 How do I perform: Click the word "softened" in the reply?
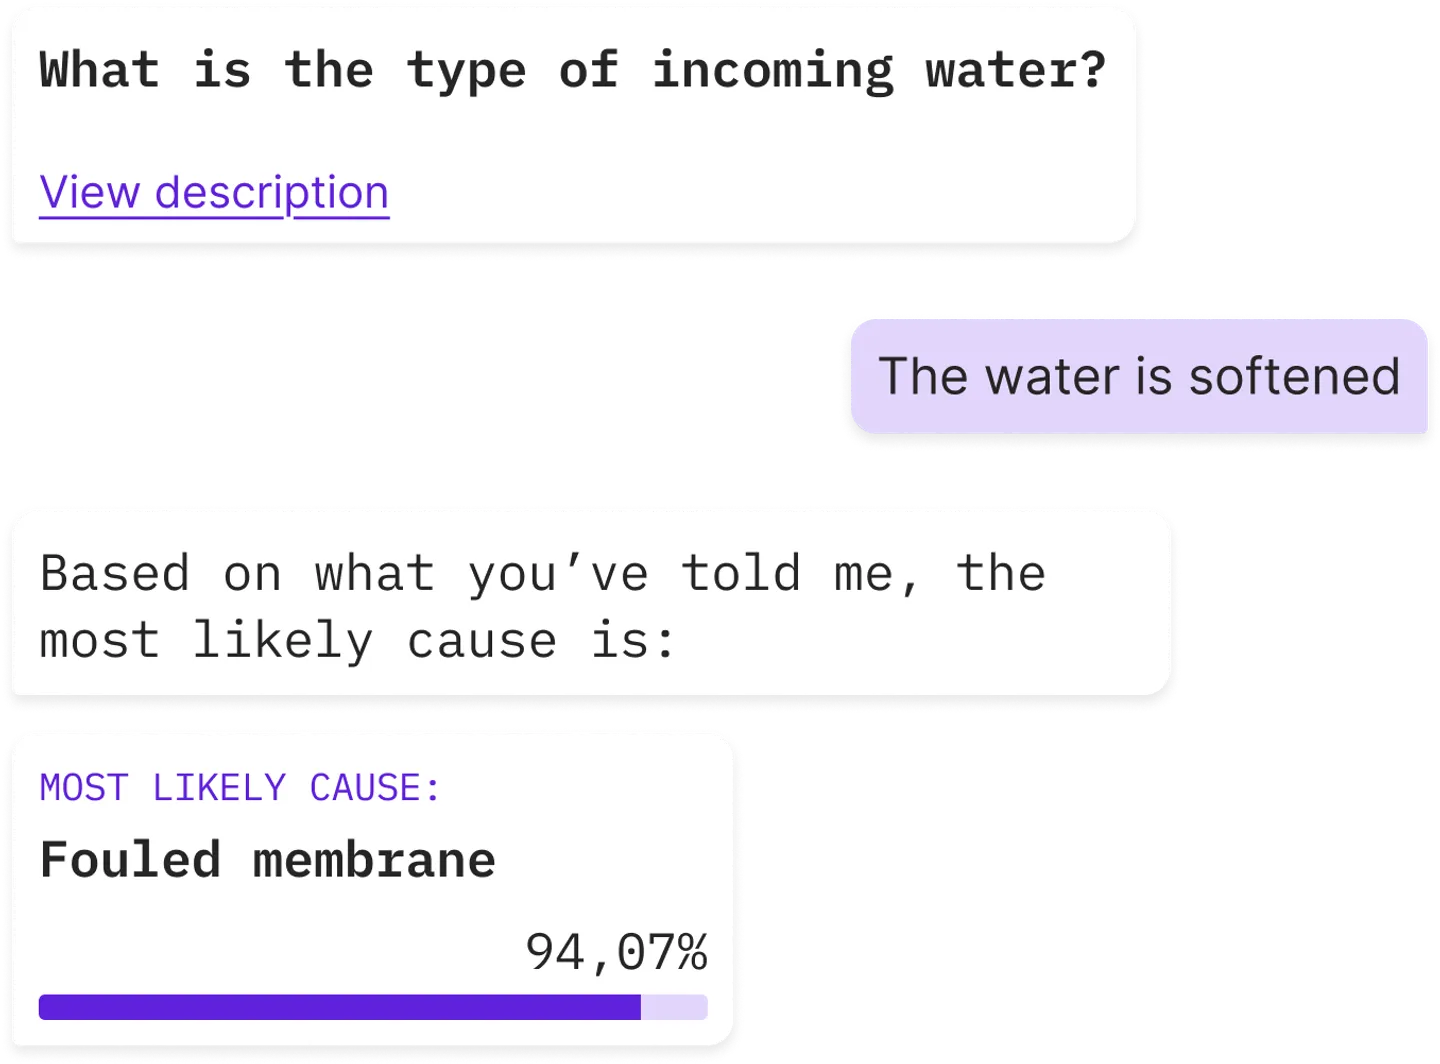click(1294, 377)
